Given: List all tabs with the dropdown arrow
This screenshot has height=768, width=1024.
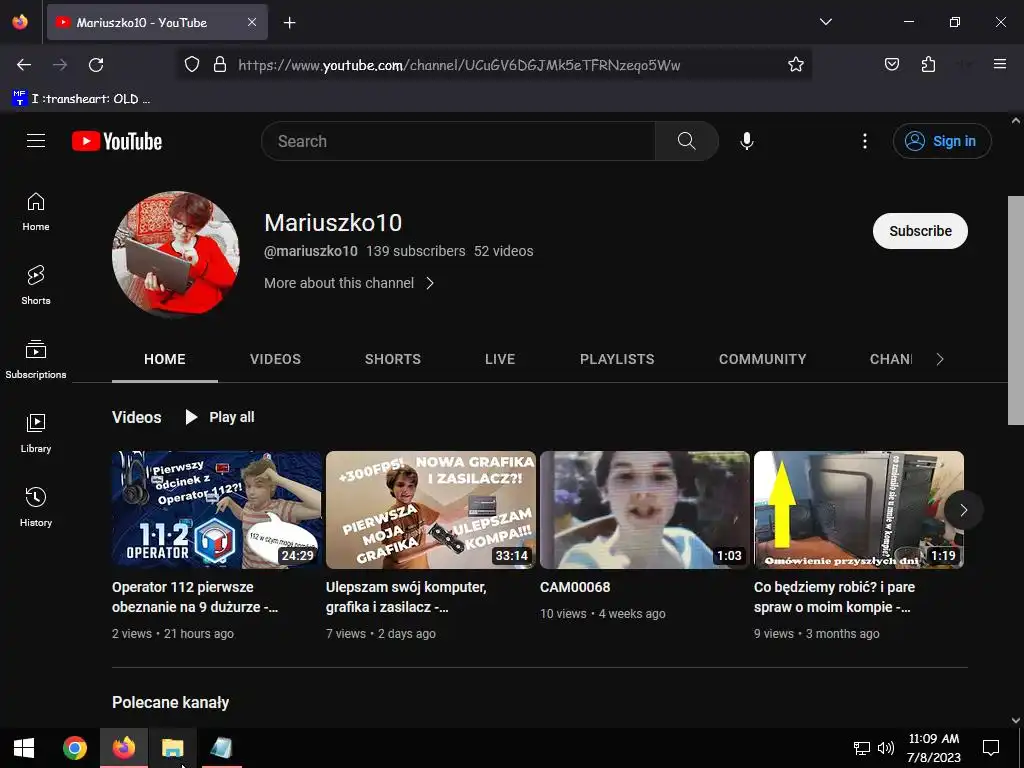Looking at the screenshot, I should pos(825,22).
